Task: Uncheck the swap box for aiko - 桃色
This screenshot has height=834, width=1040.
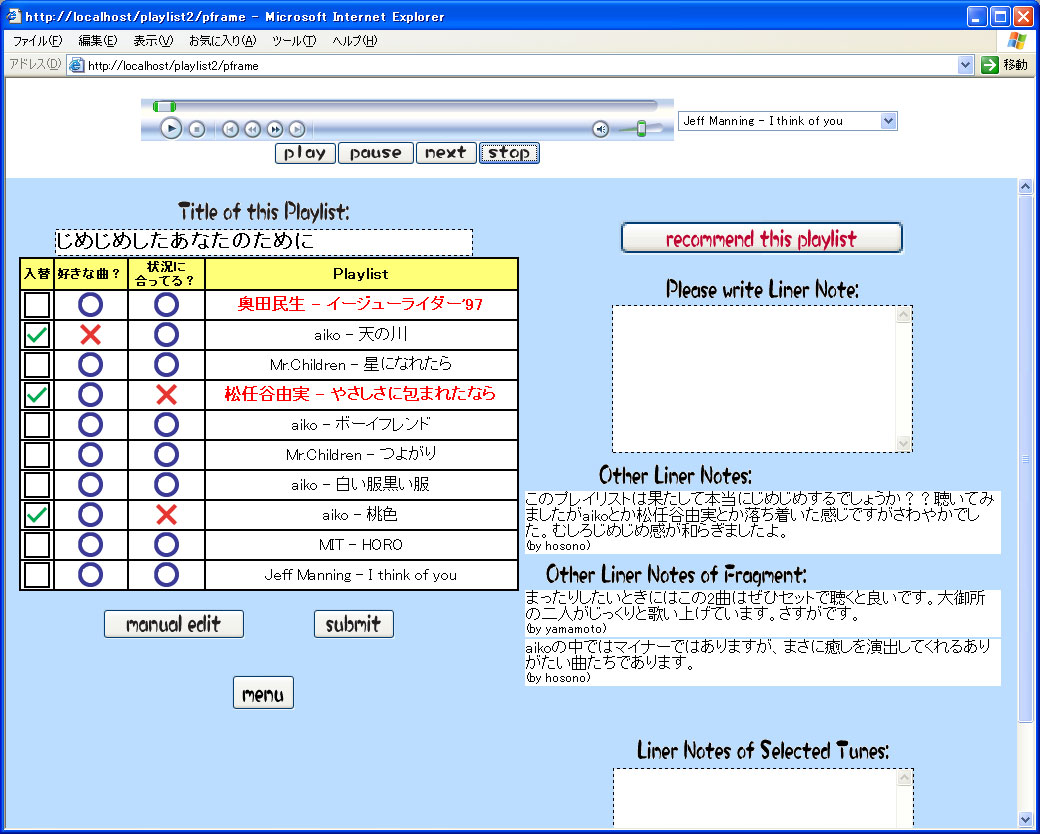Action: coord(37,515)
